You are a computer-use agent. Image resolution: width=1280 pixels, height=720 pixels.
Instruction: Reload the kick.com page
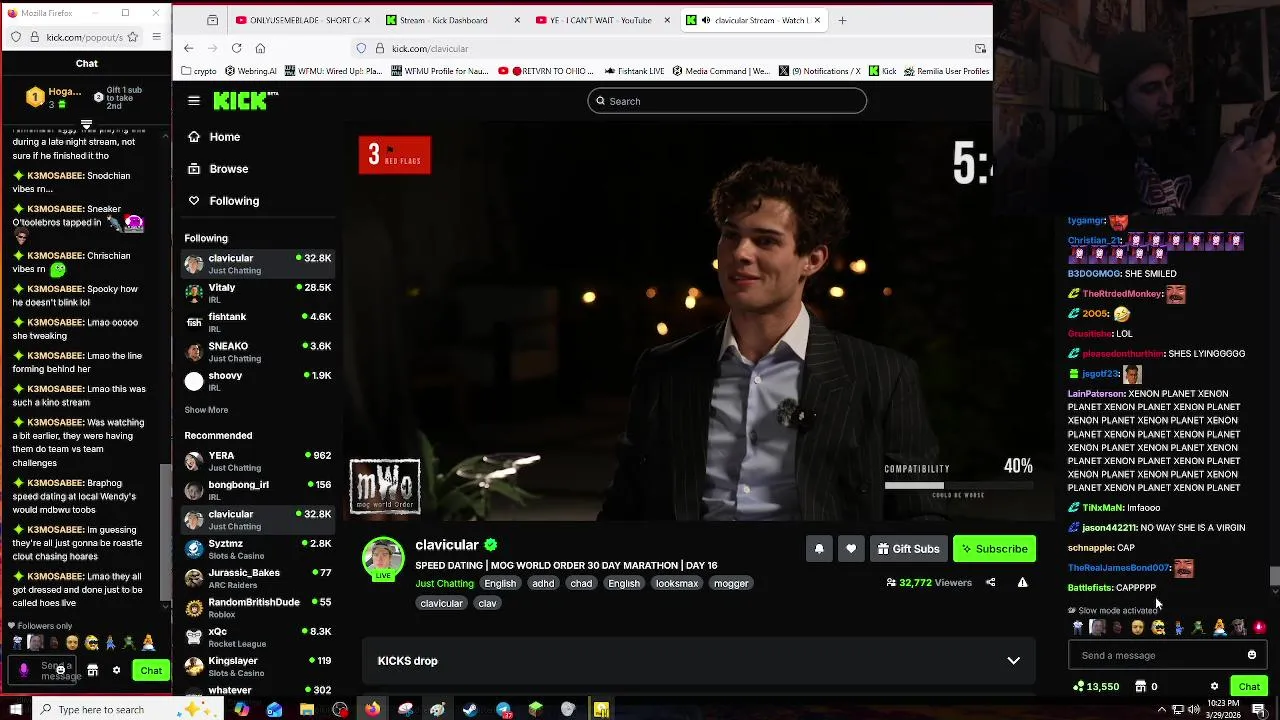click(x=236, y=48)
